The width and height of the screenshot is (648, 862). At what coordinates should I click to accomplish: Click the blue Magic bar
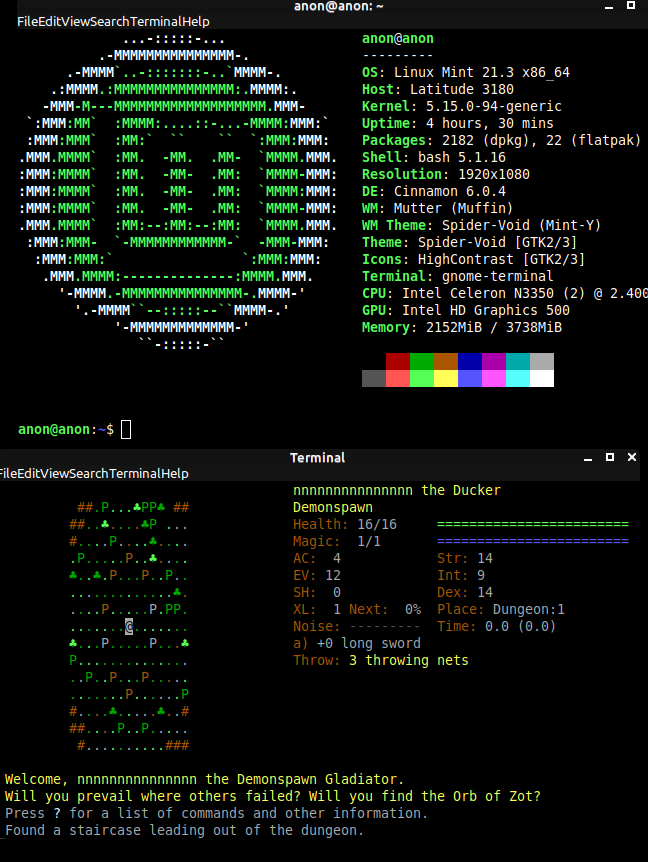tap(532, 541)
